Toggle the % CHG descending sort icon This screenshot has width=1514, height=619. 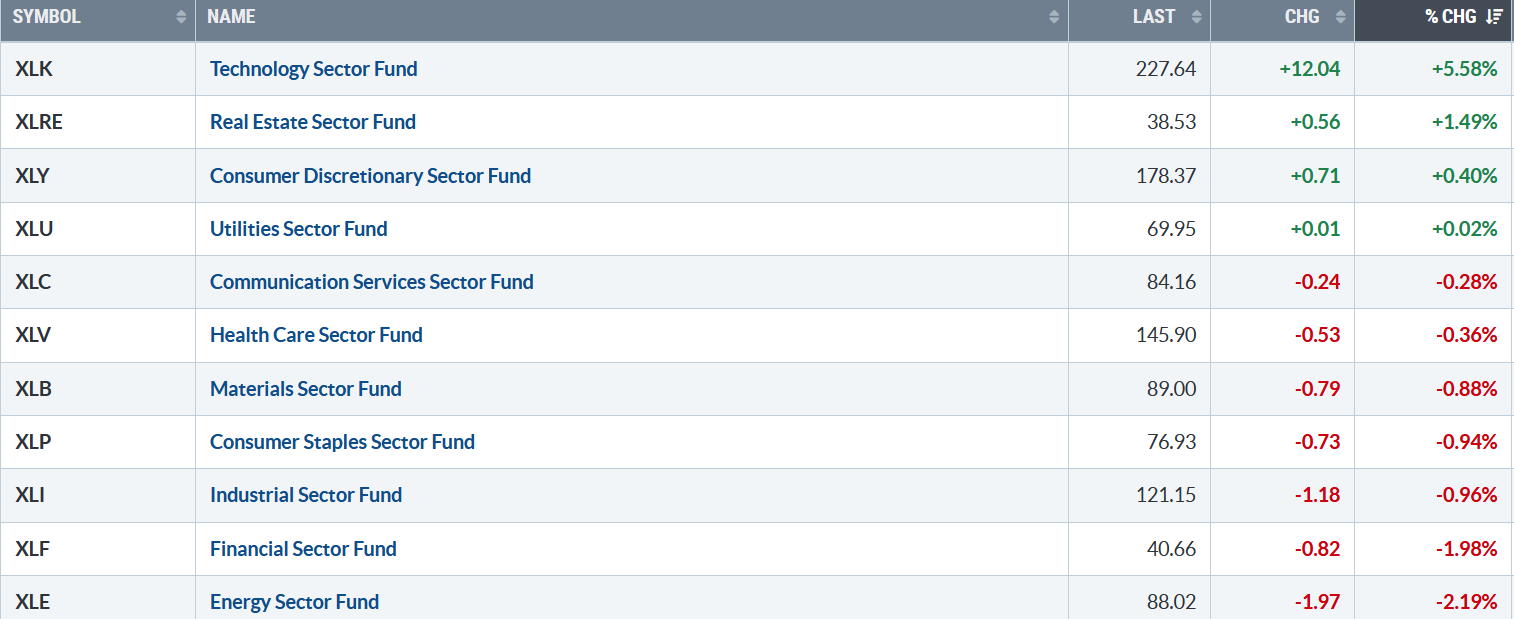coord(1494,17)
